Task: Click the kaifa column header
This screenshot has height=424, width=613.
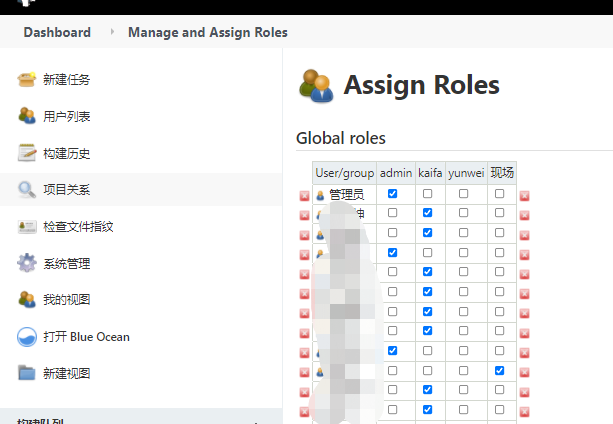Action: pos(430,173)
